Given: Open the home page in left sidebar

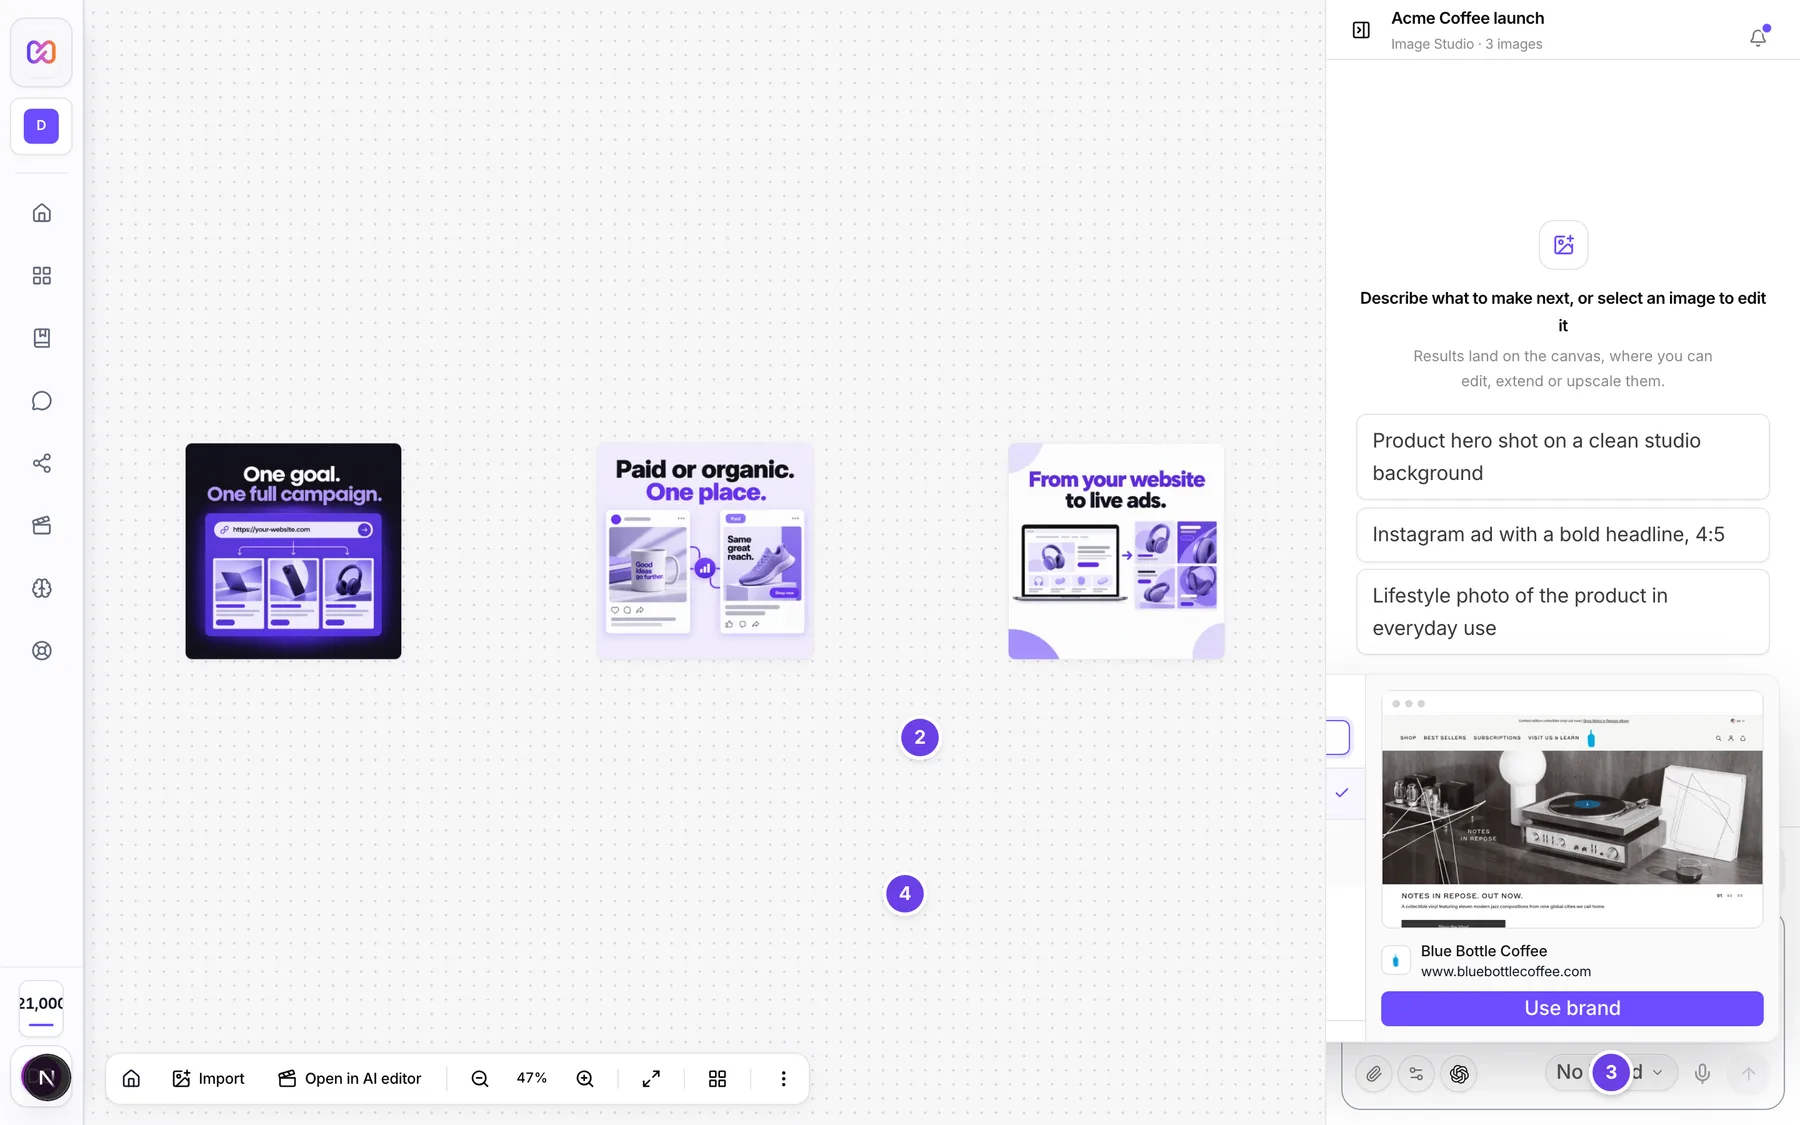Looking at the screenshot, I should pyautogui.click(x=41, y=213).
